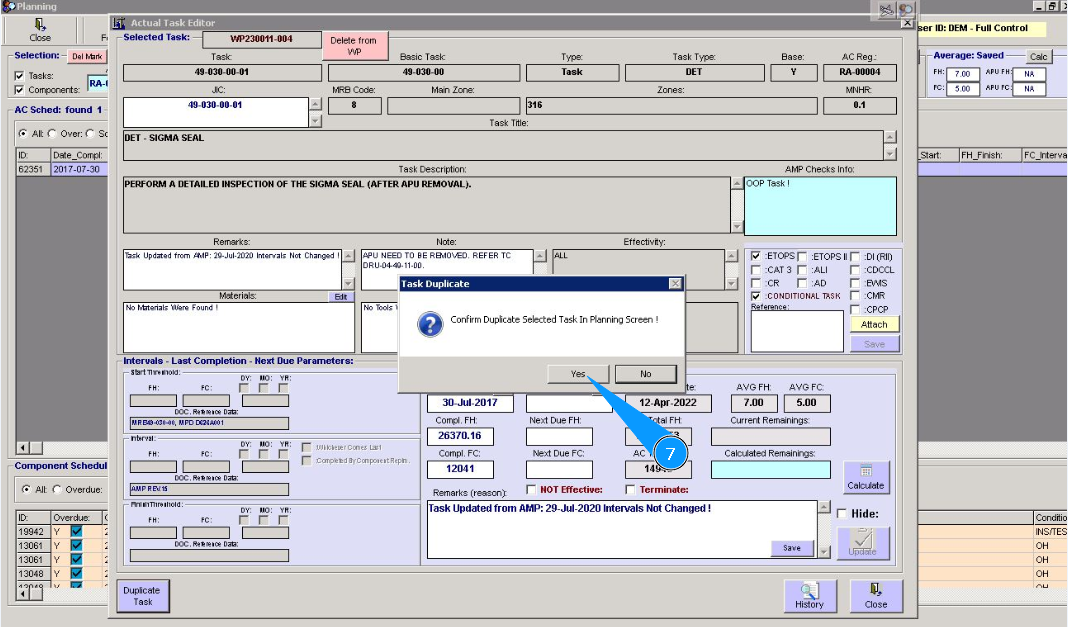Image resolution: width=1068 pixels, height=629 pixels.
Task: Click Next Due FC field
Action: 559,469
